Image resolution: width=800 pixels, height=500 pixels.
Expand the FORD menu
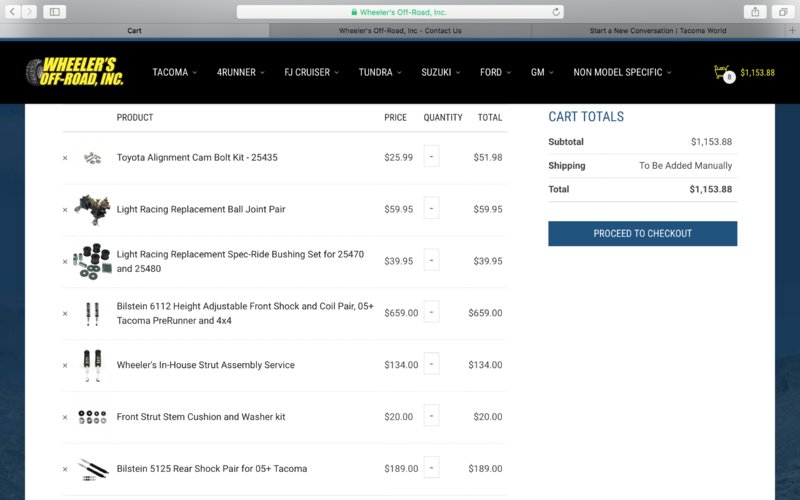(495, 72)
